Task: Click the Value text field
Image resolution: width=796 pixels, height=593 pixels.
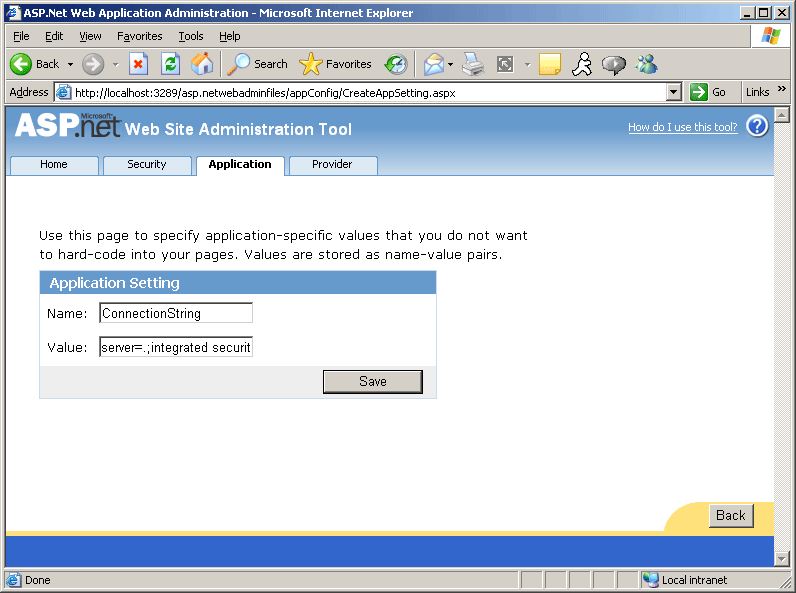Action: (176, 347)
